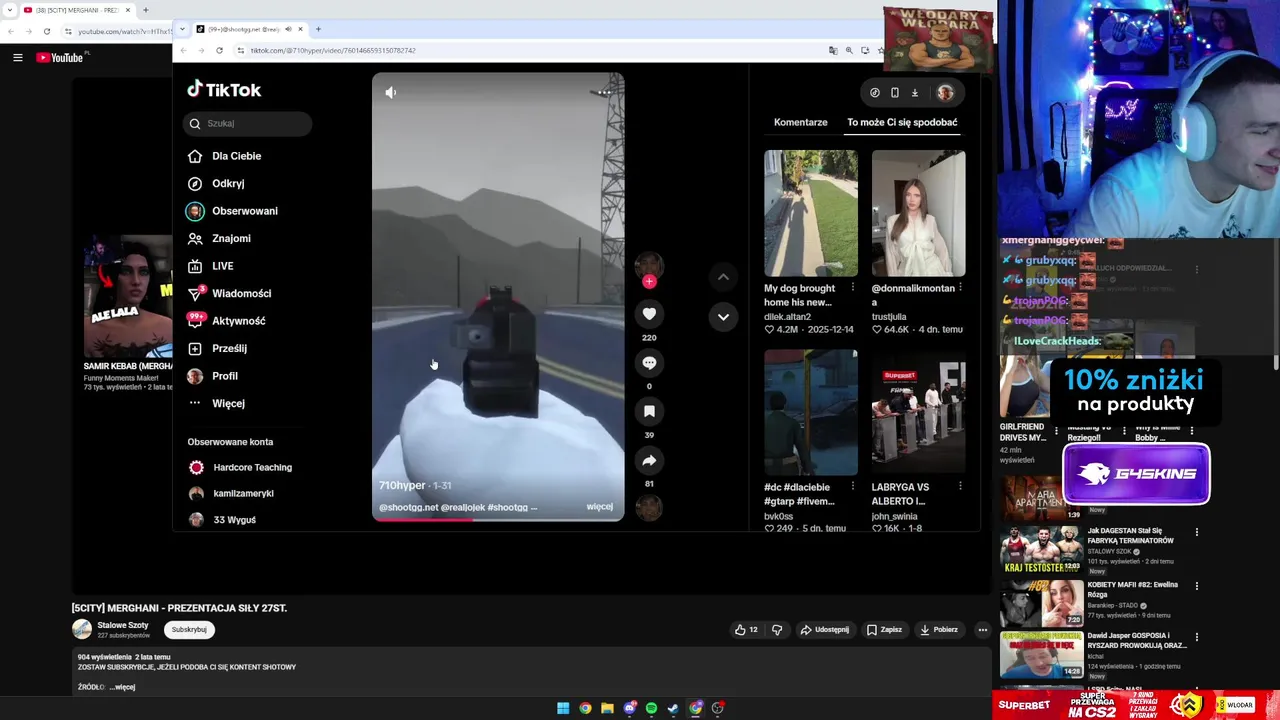Screen dimensions: 1280x720
Task: Subscribe to Stalowe Szoty with Subskrybuj
Action: pos(189,630)
